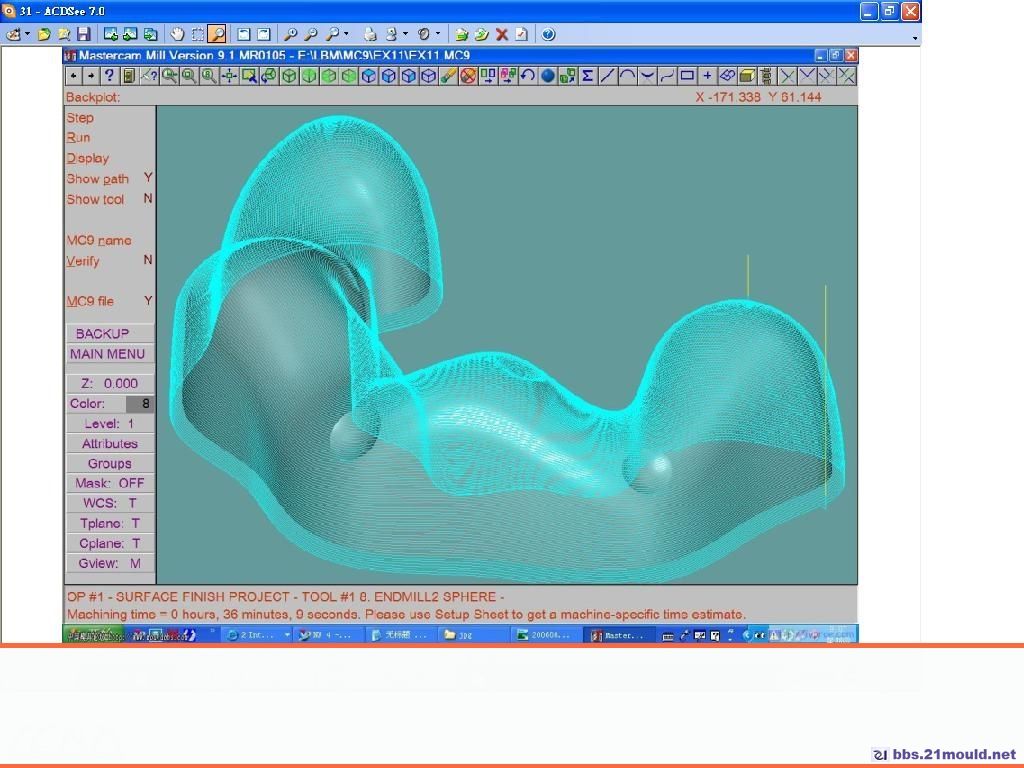Go to the previous image in ACDSee
The height and width of the screenshot is (768, 1024).
110,34
